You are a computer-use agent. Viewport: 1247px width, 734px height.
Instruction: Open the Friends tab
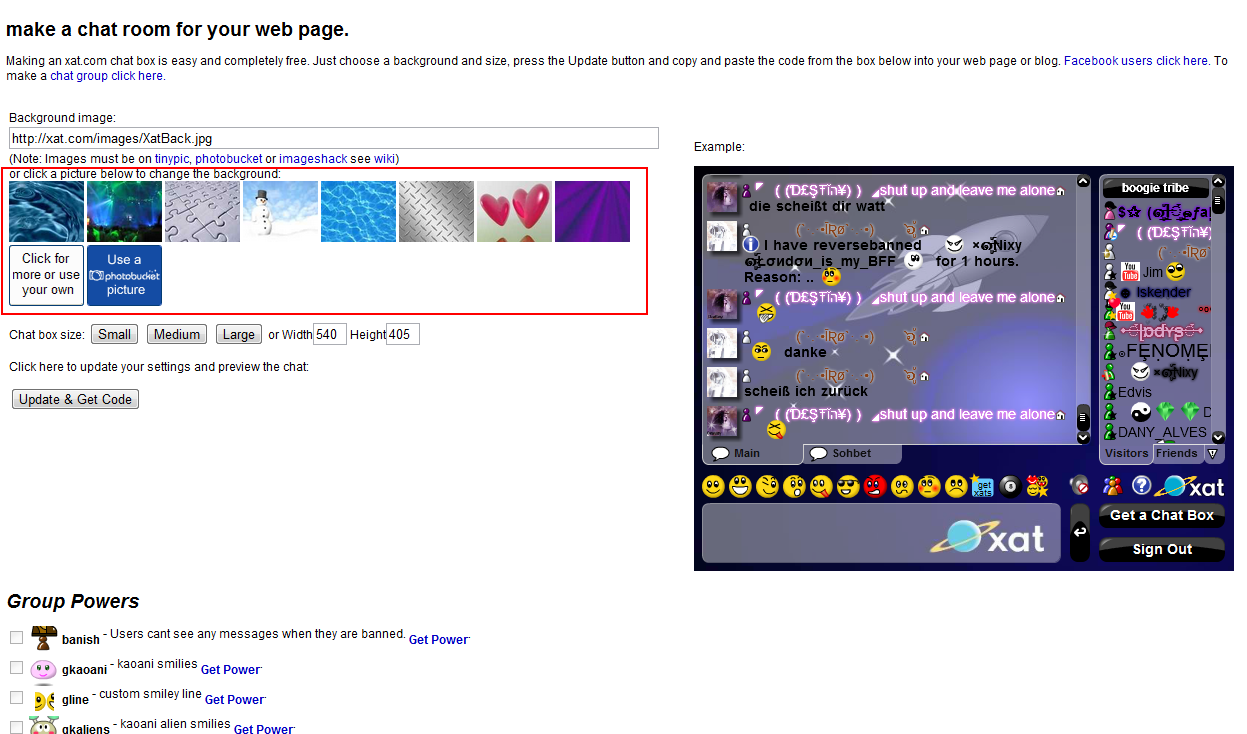1178,452
